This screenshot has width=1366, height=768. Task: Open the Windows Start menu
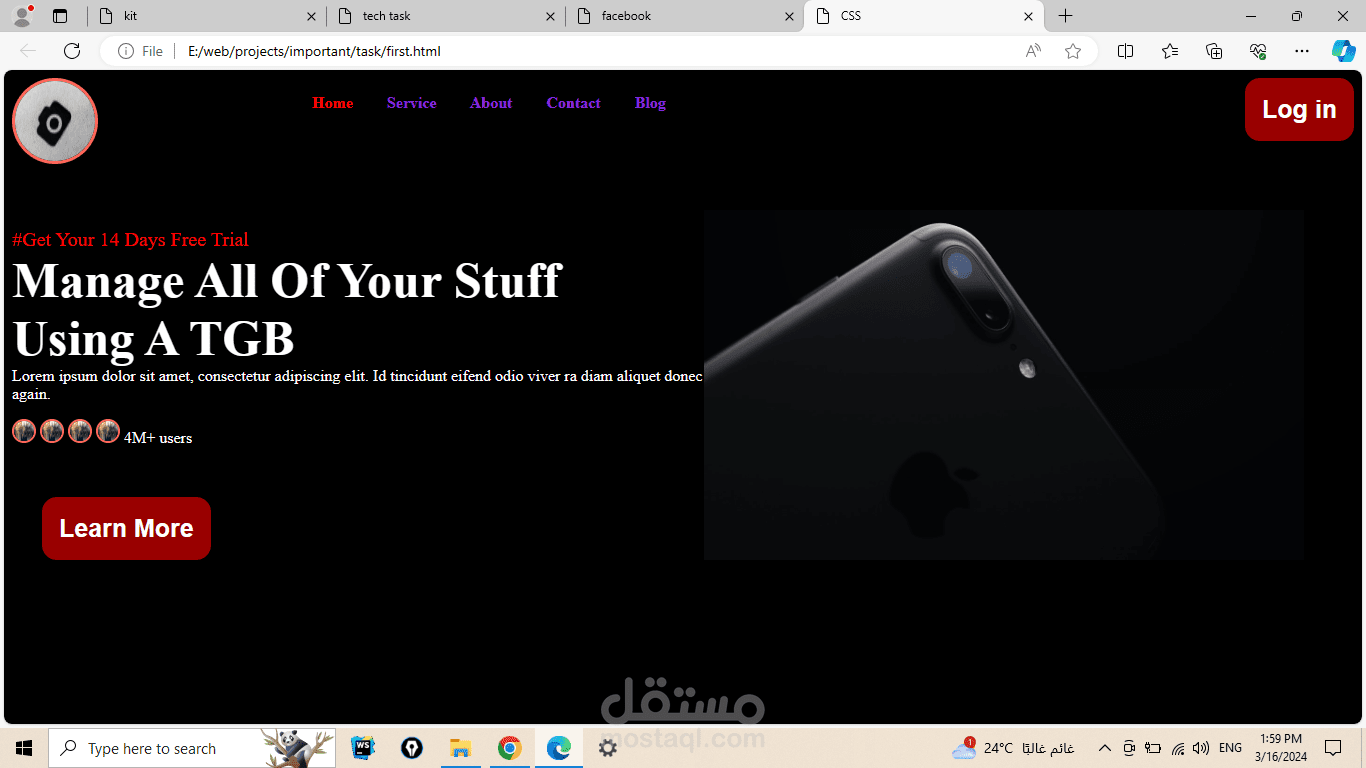tap(24, 748)
